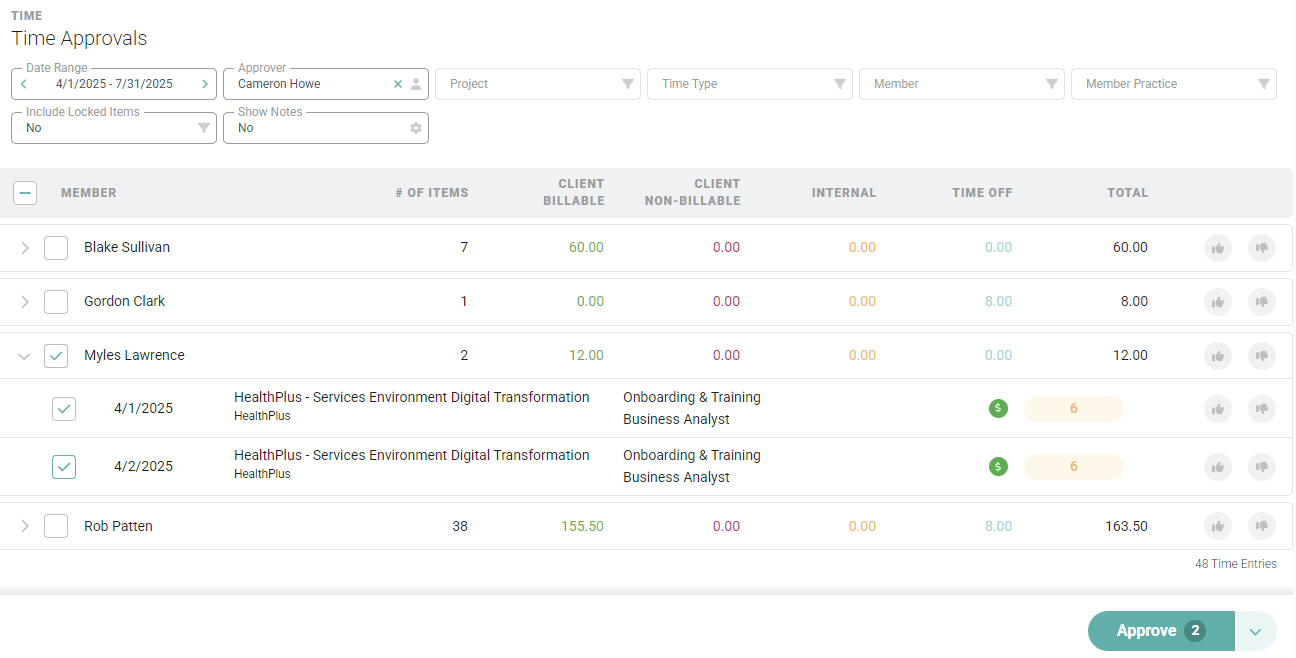Click the Approve 2 button

click(1161, 631)
